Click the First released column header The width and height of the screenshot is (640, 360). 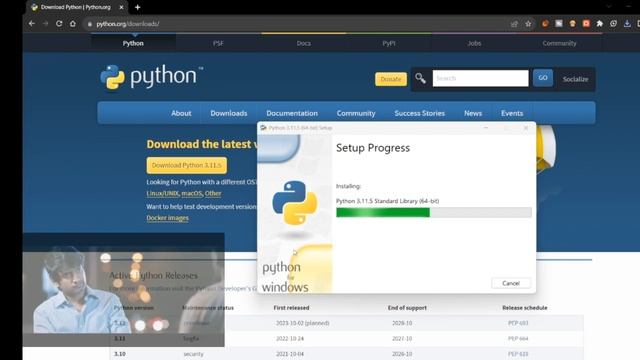point(291,308)
